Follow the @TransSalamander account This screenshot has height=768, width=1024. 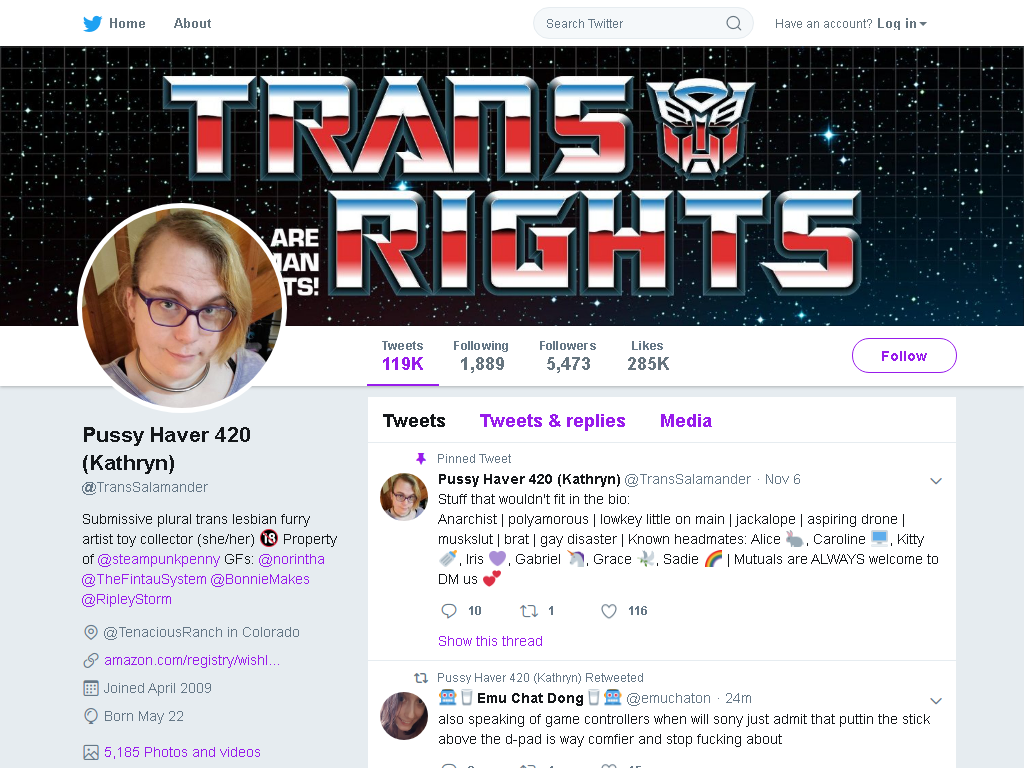click(x=904, y=356)
